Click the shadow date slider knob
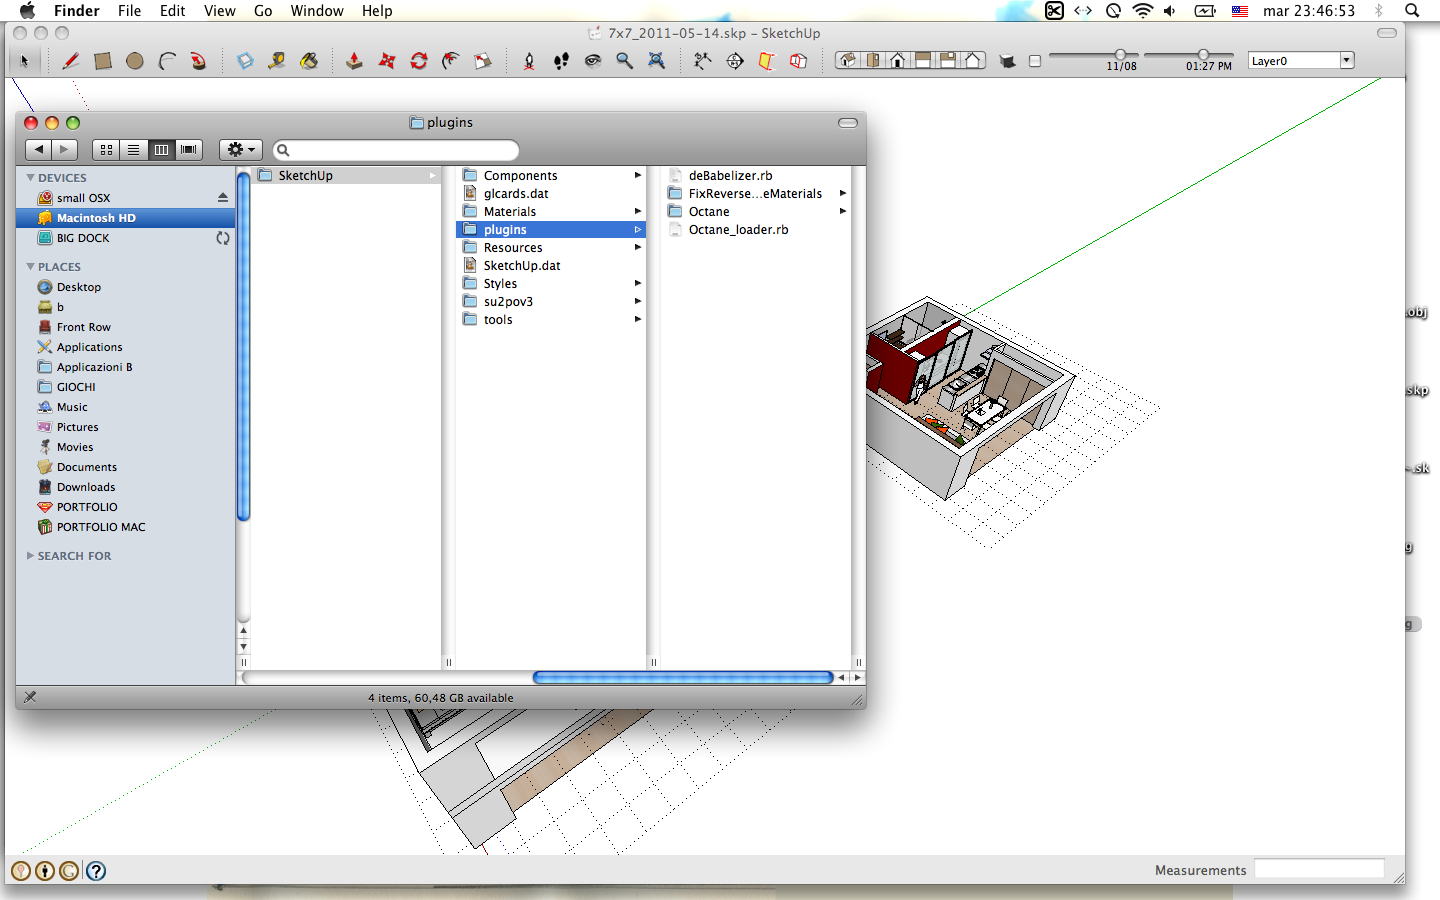 (x=1120, y=55)
